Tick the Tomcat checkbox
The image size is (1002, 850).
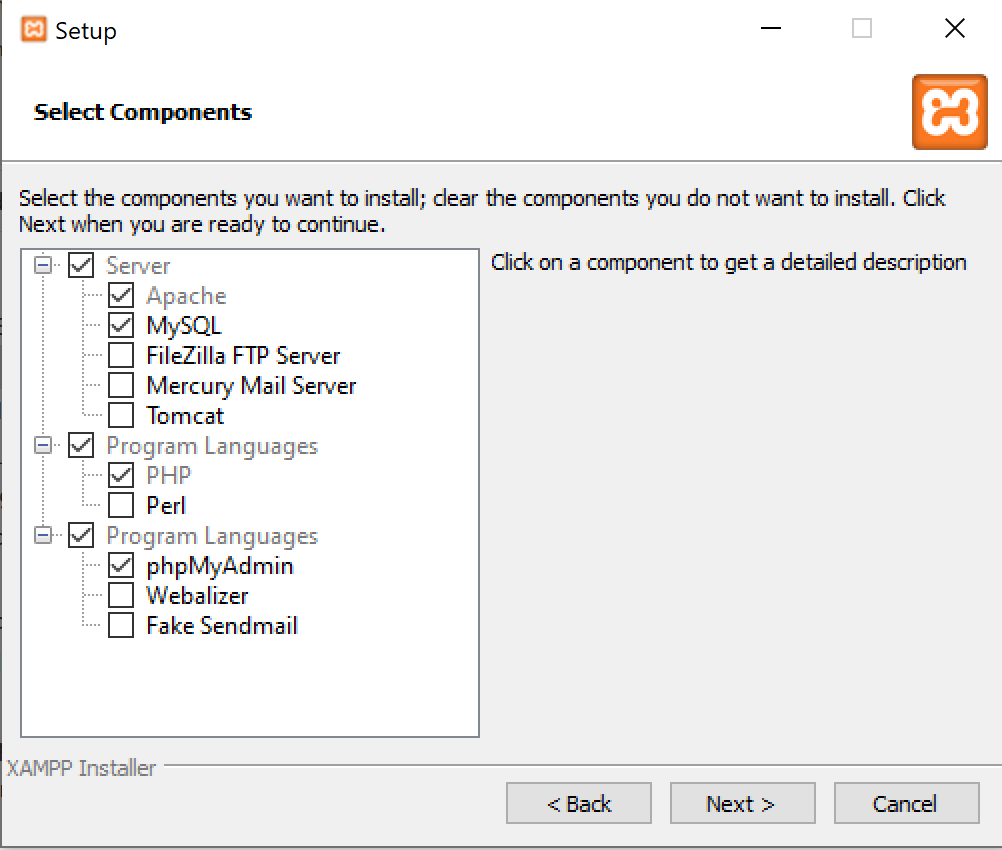click(x=121, y=416)
